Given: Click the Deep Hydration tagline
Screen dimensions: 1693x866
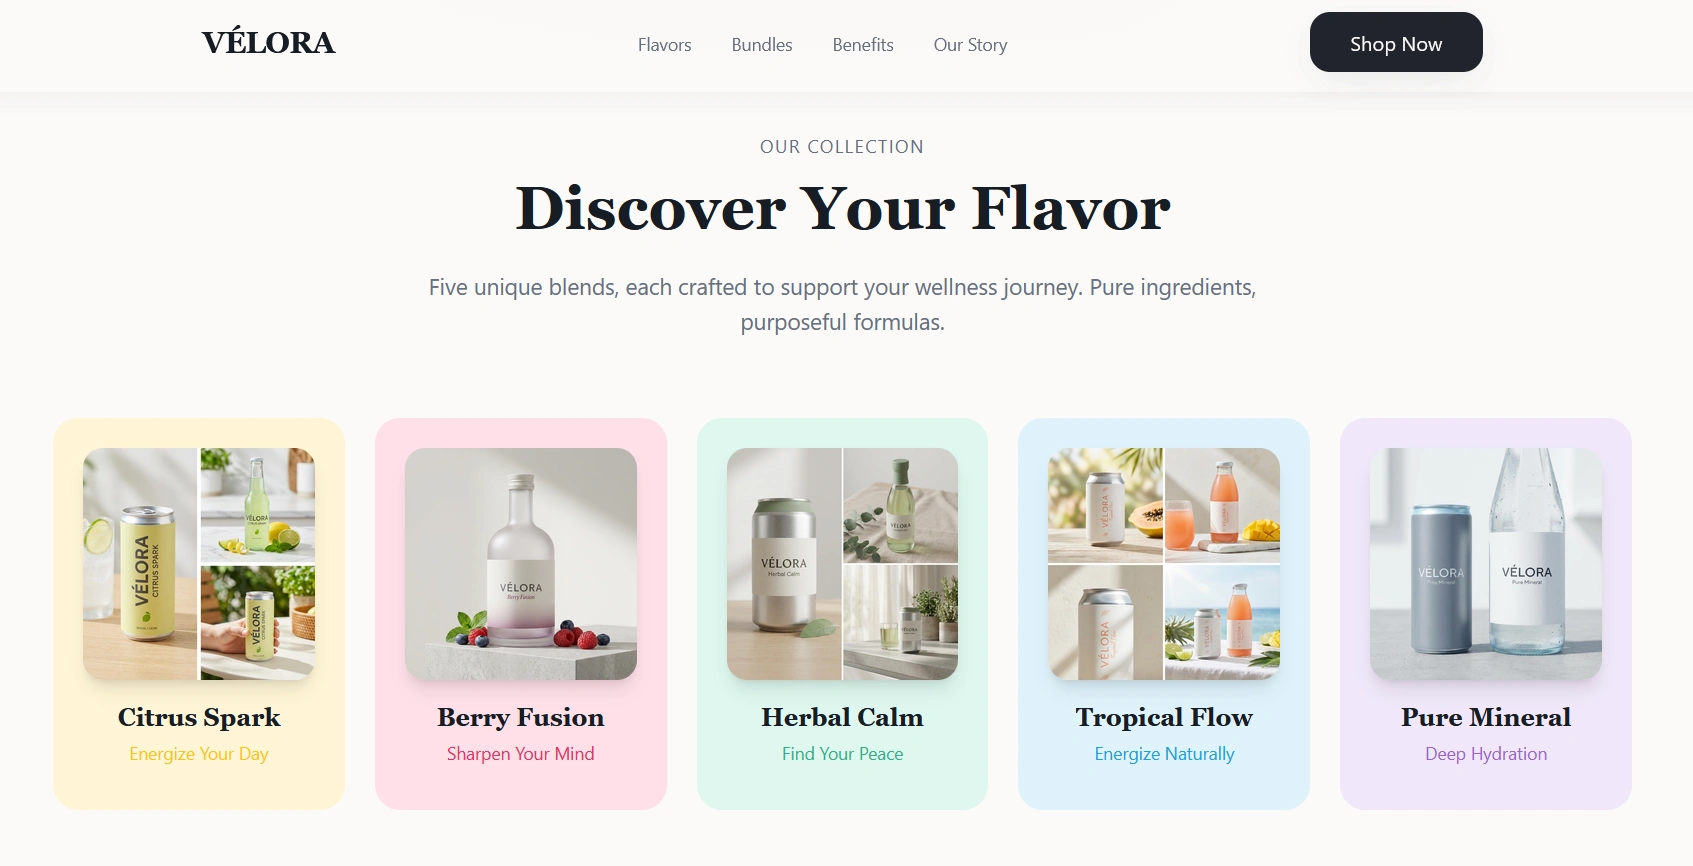Looking at the screenshot, I should 1486,754.
